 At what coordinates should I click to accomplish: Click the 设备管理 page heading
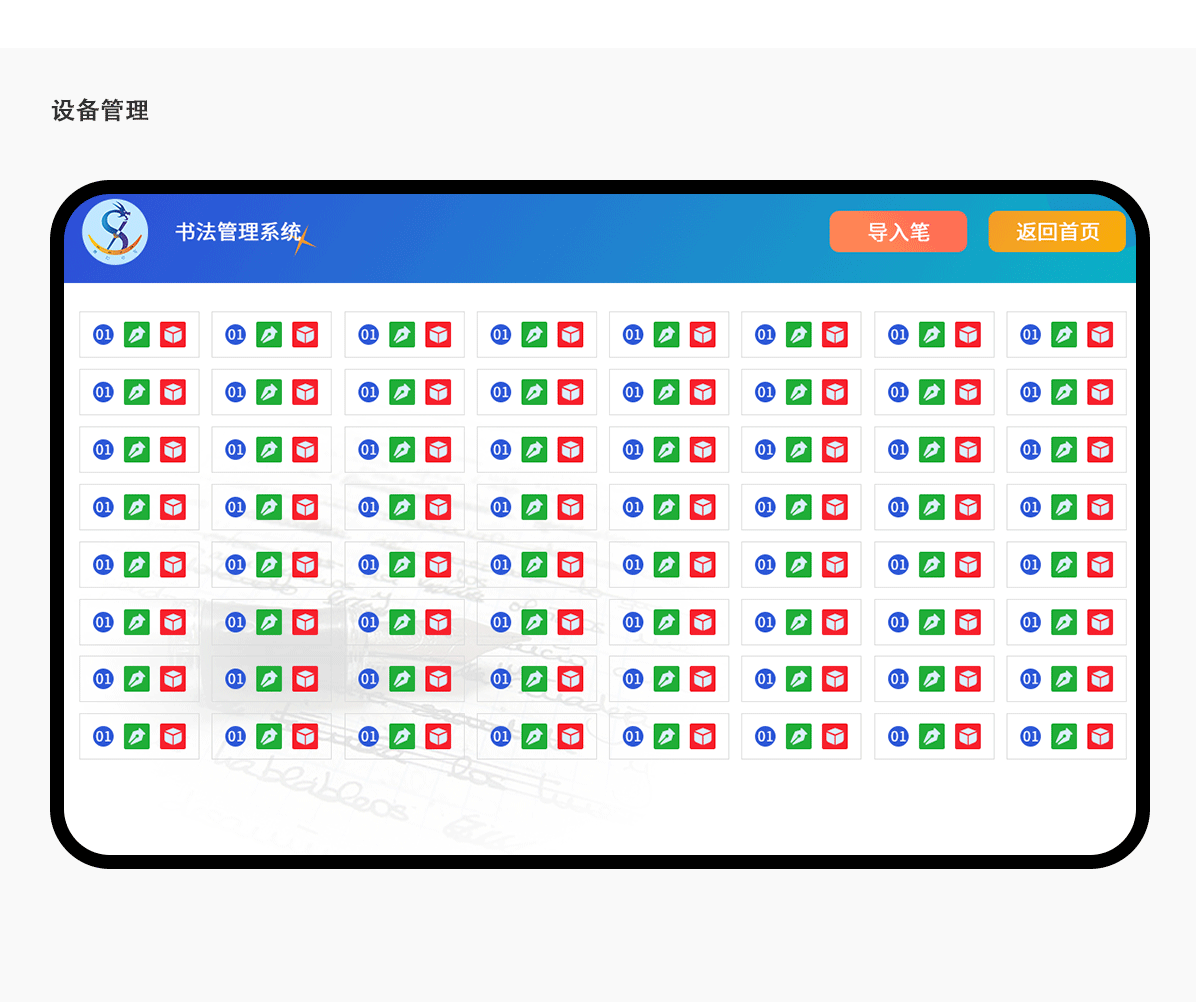click(x=100, y=111)
